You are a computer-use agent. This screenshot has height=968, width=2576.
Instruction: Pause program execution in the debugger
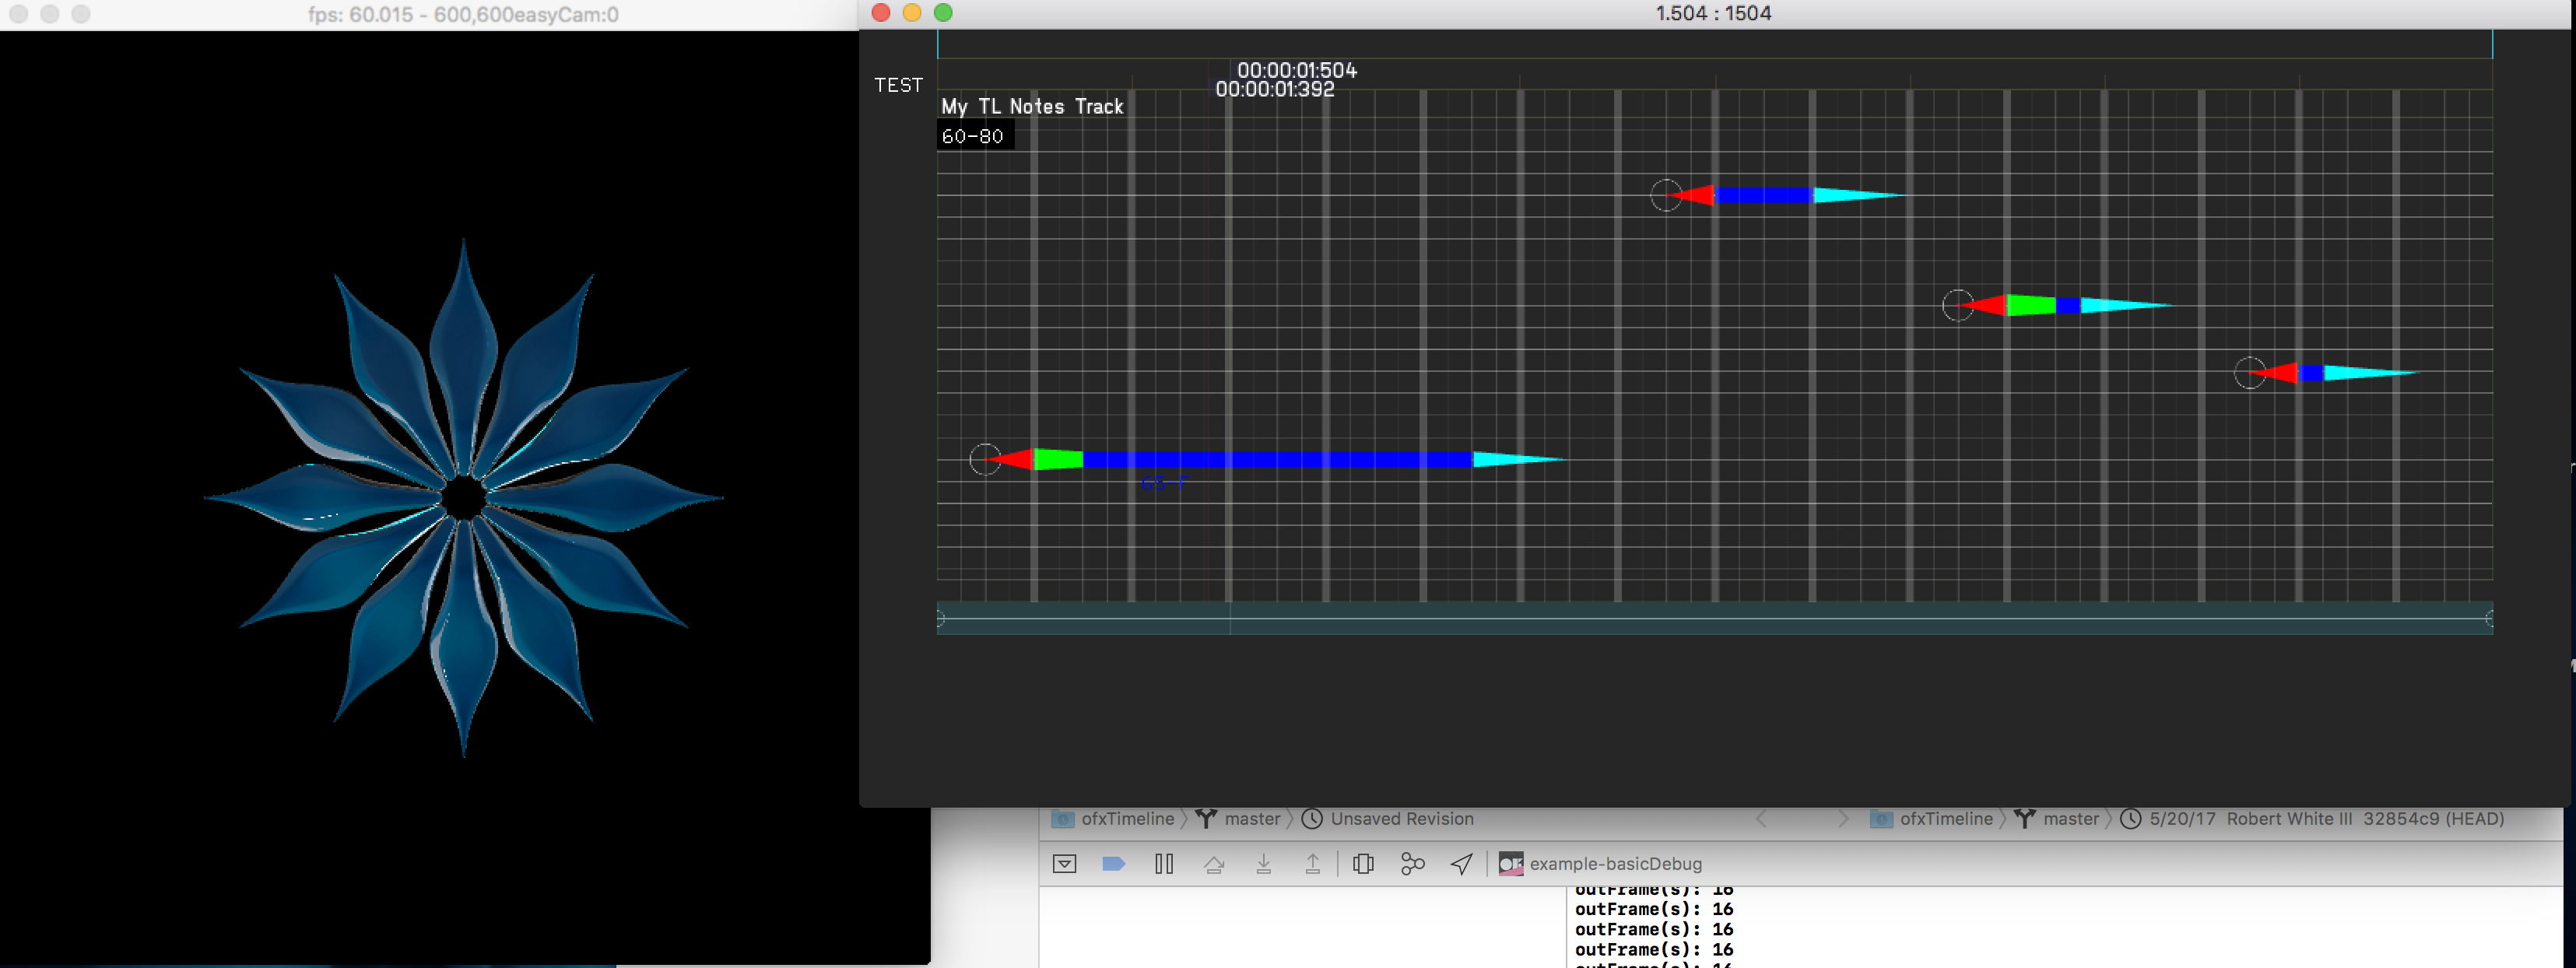click(1163, 864)
